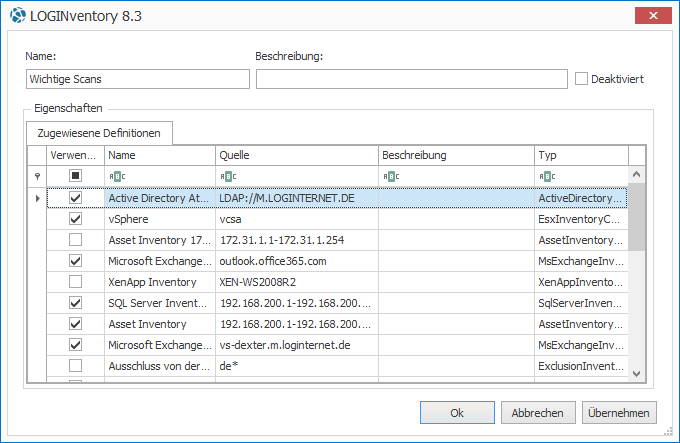Open the Zugewiesene Definitionen tab

tap(99, 133)
